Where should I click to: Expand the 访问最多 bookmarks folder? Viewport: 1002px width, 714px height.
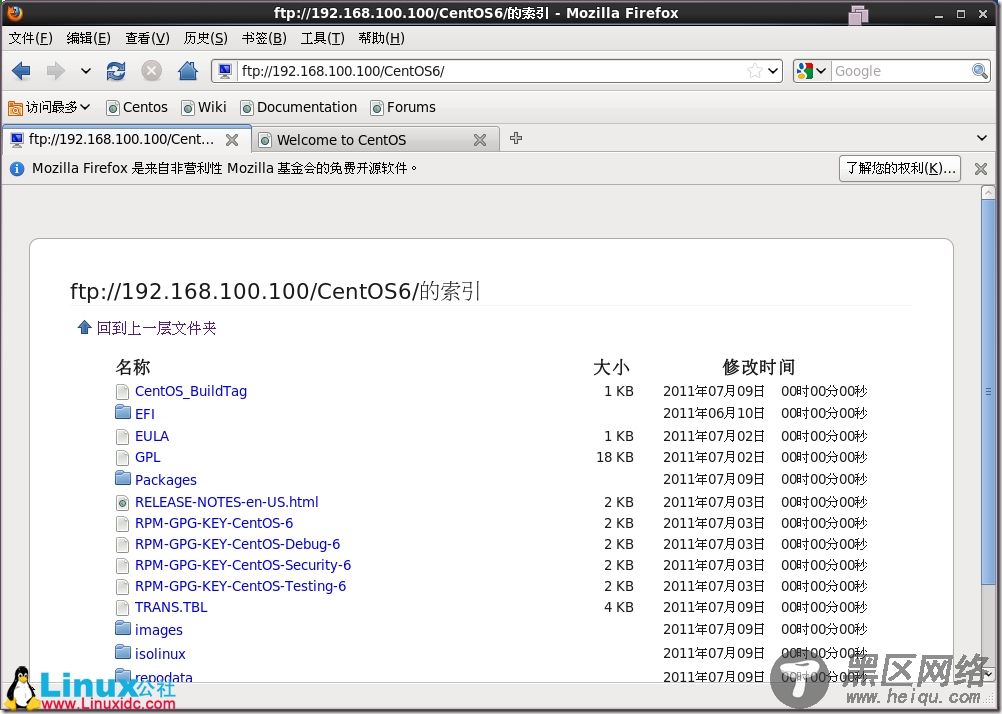point(49,107)
